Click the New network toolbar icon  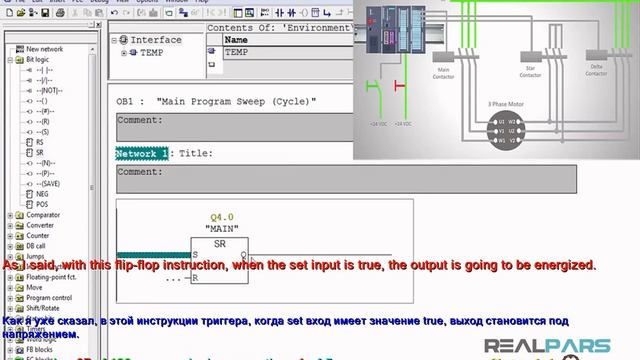(x=265, y=13)
